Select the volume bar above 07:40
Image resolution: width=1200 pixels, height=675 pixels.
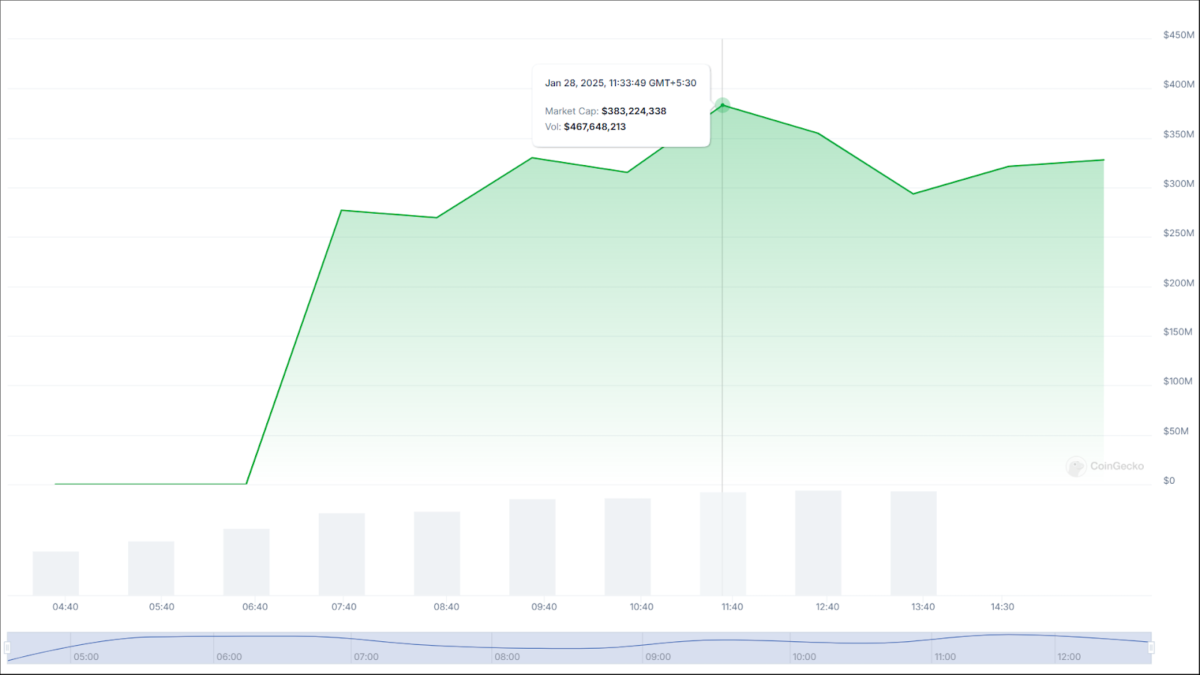(342, 554)
